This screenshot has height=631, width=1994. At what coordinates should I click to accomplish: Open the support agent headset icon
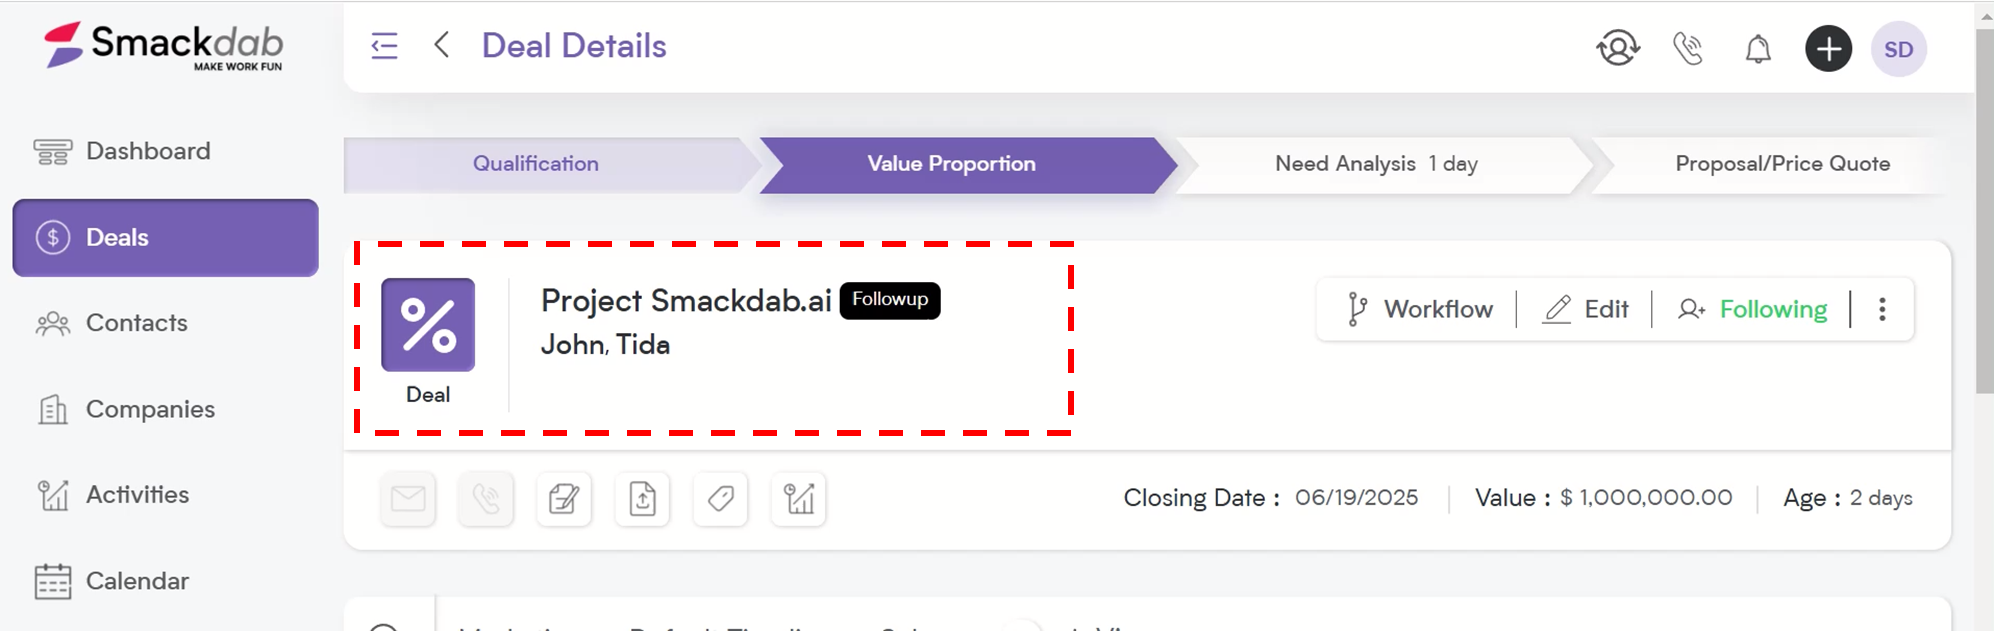tap(1618, 48)
